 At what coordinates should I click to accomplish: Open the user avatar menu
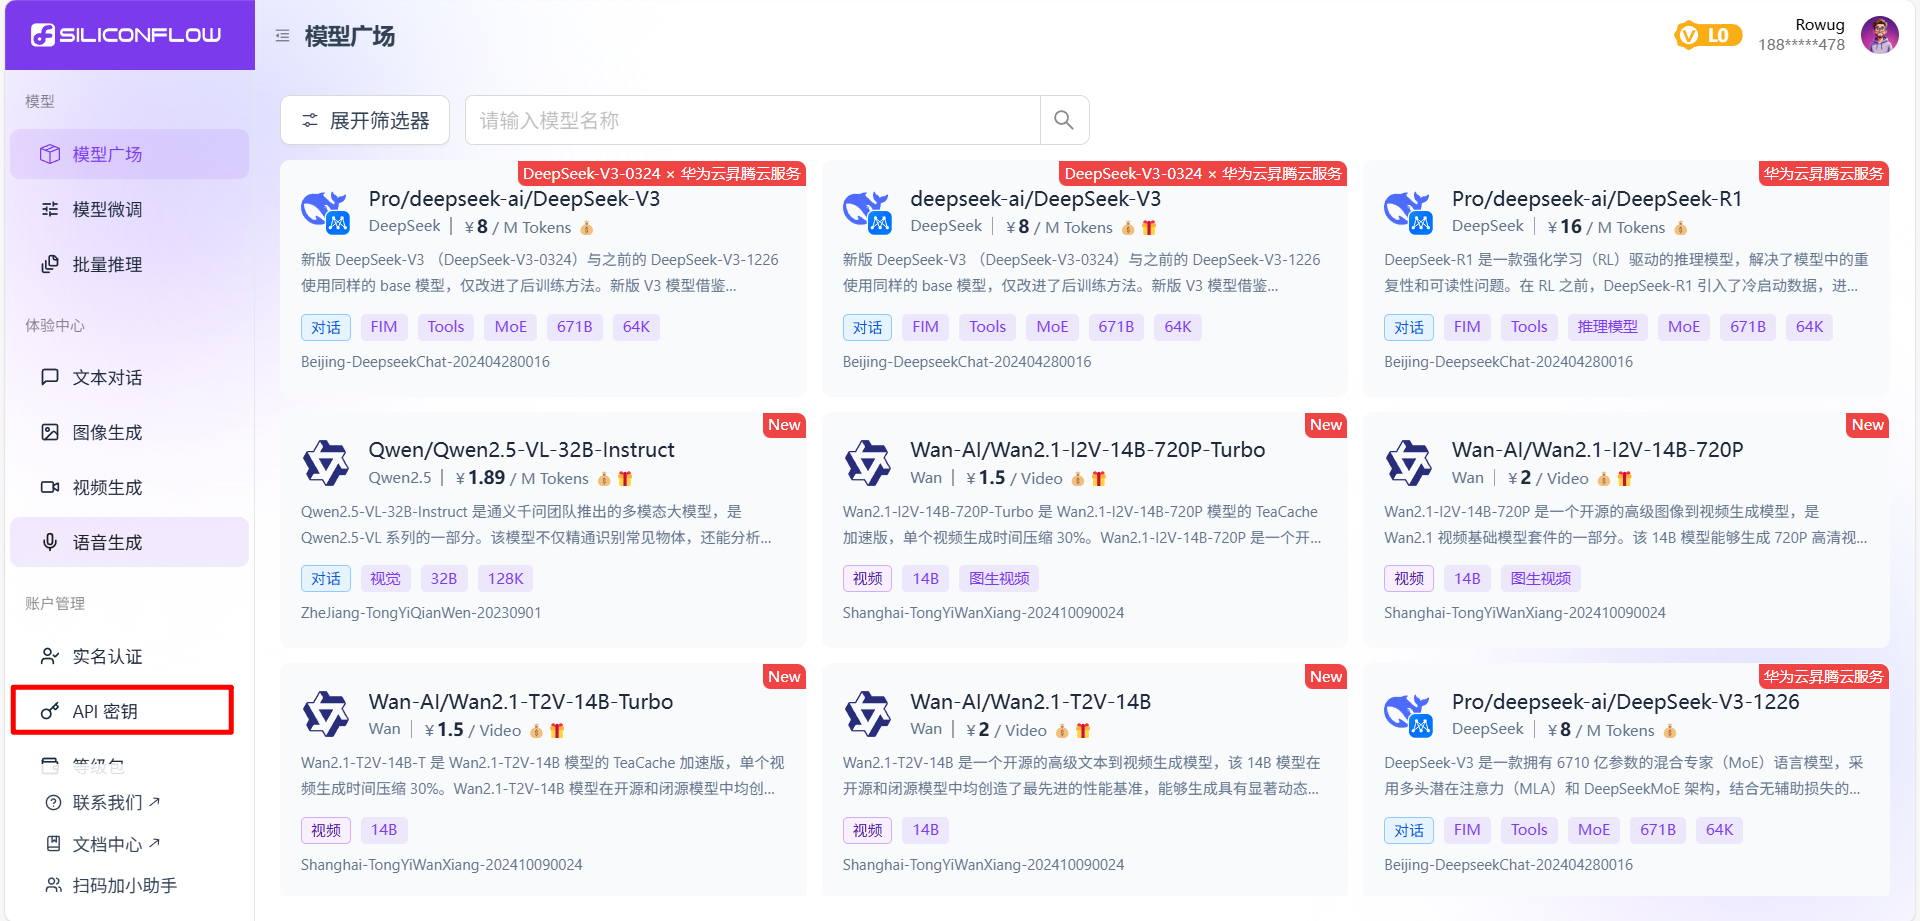[x=1879, y=35]
